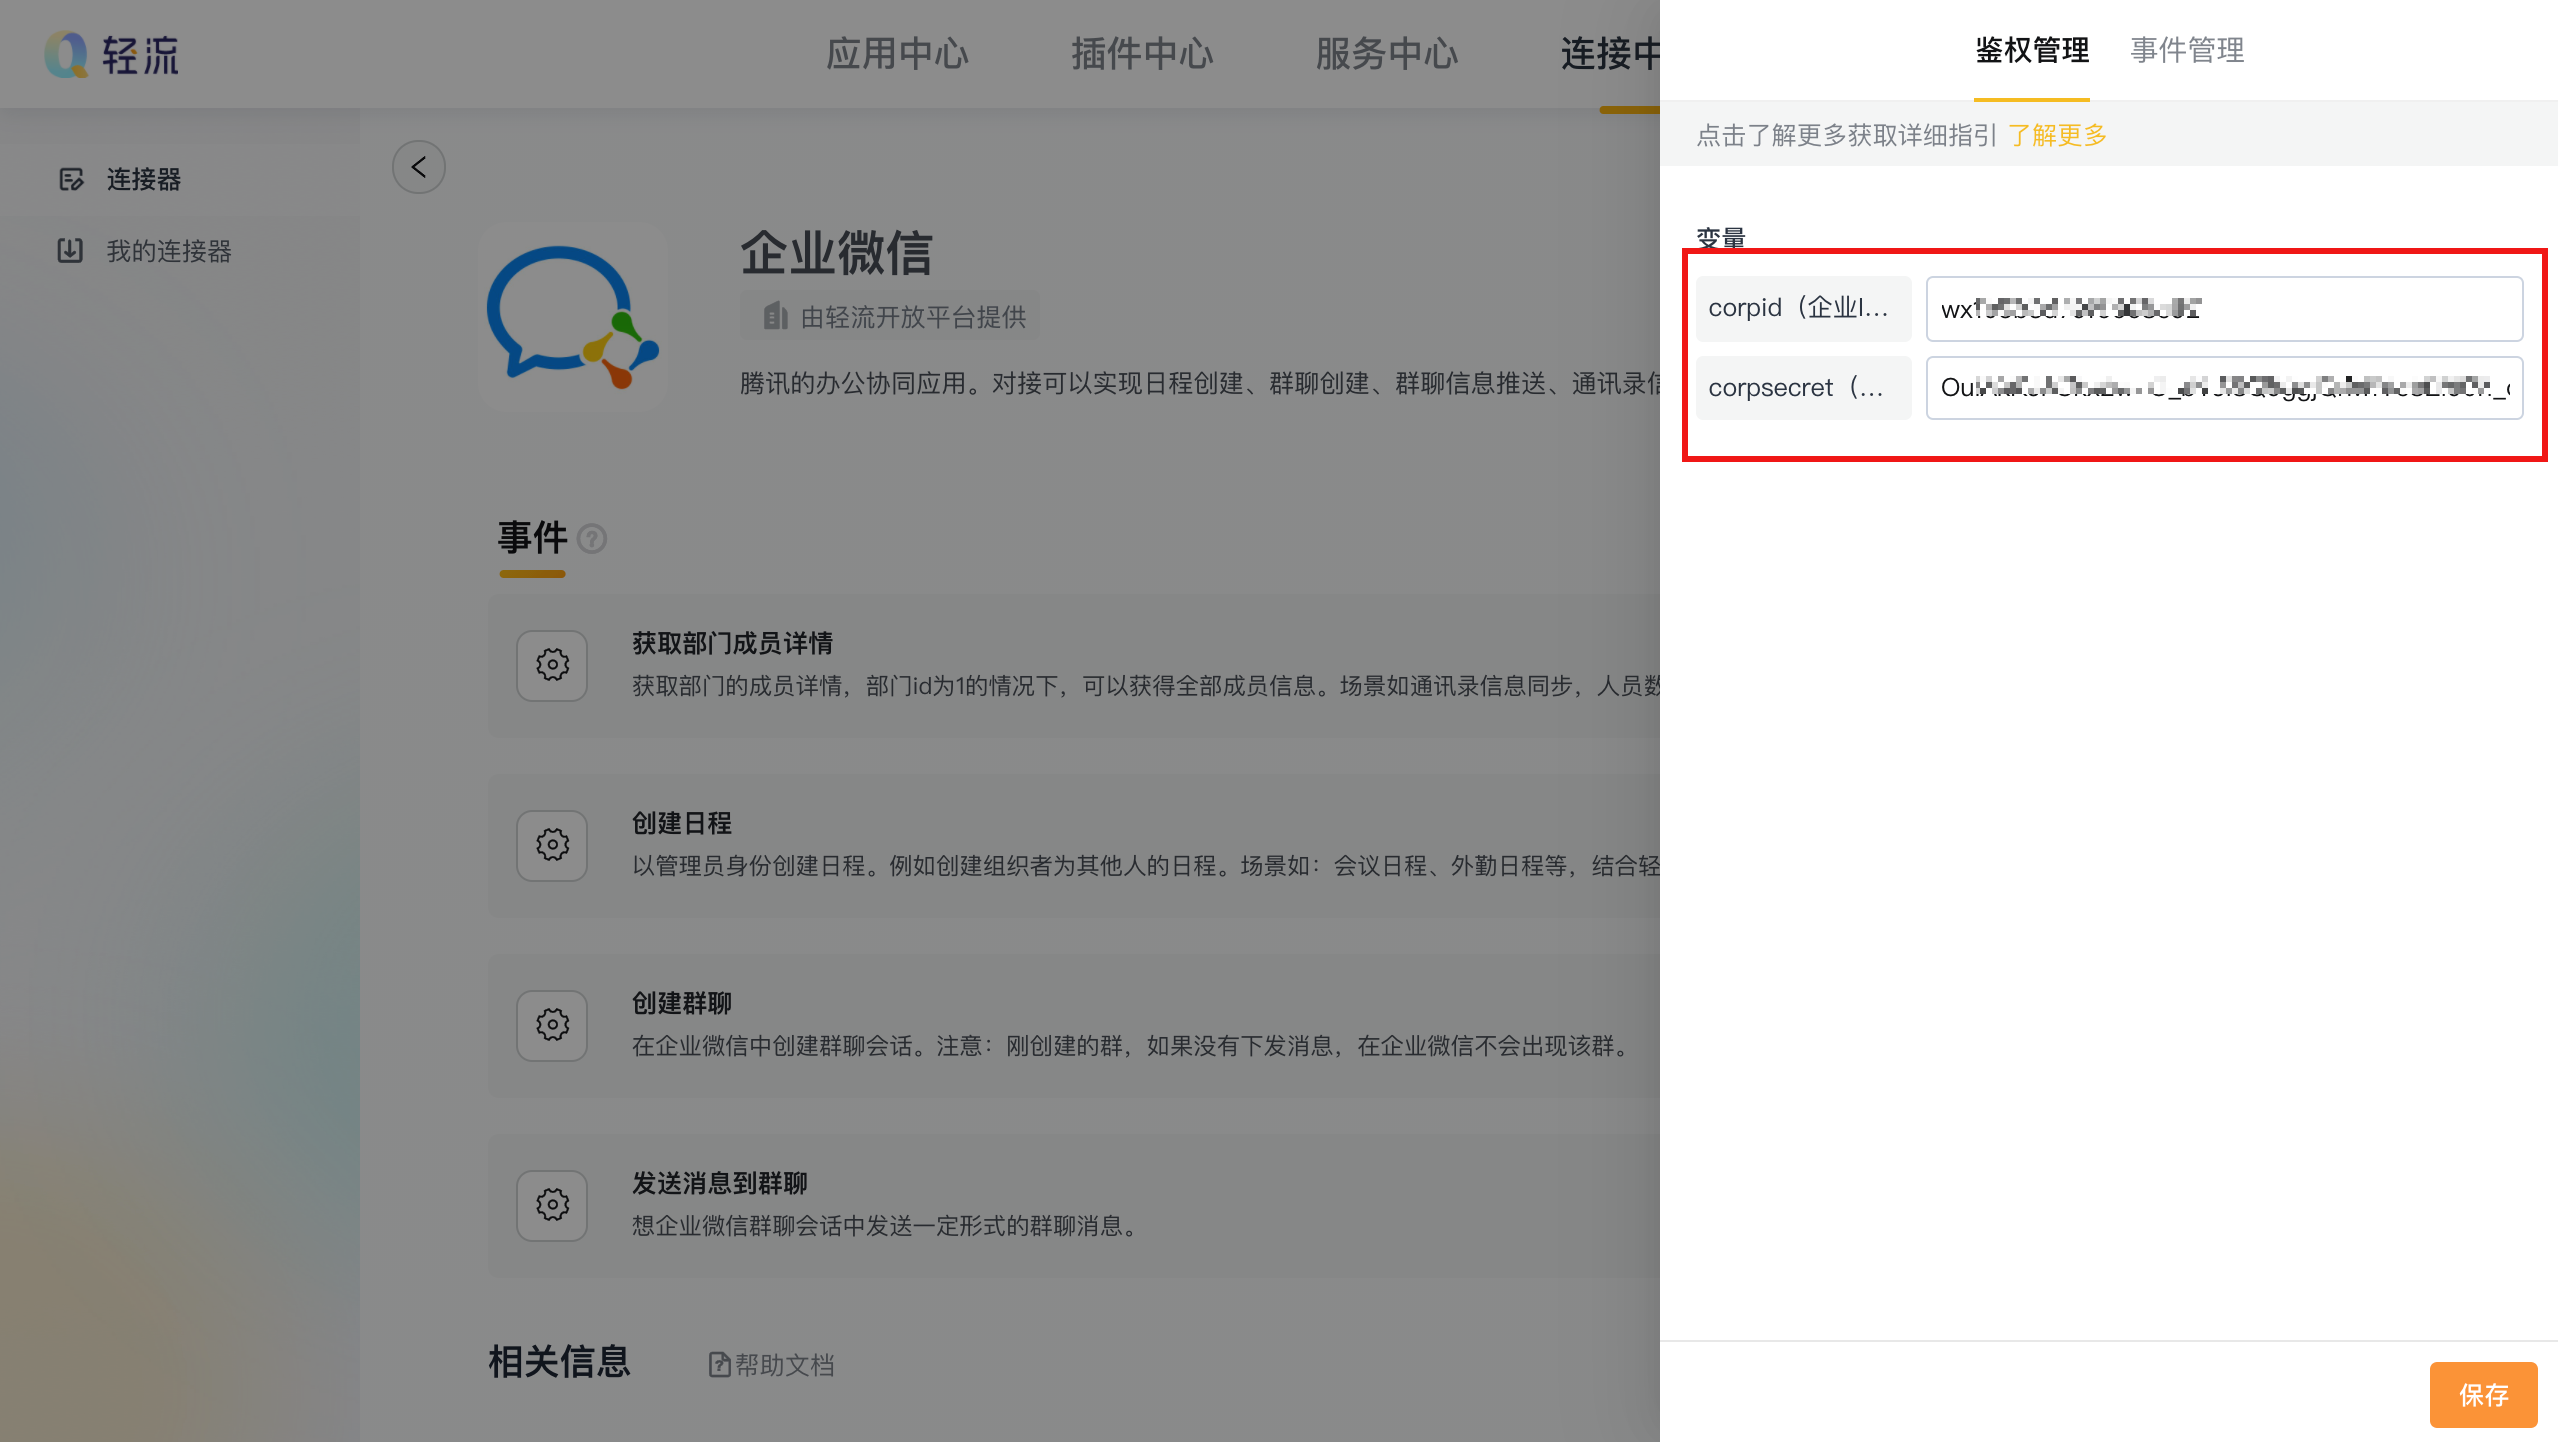Viewport: 2558px width, 1442px height.
Task: Click gear icon for 获取部门成员详情
Action: tap(552, 665)
